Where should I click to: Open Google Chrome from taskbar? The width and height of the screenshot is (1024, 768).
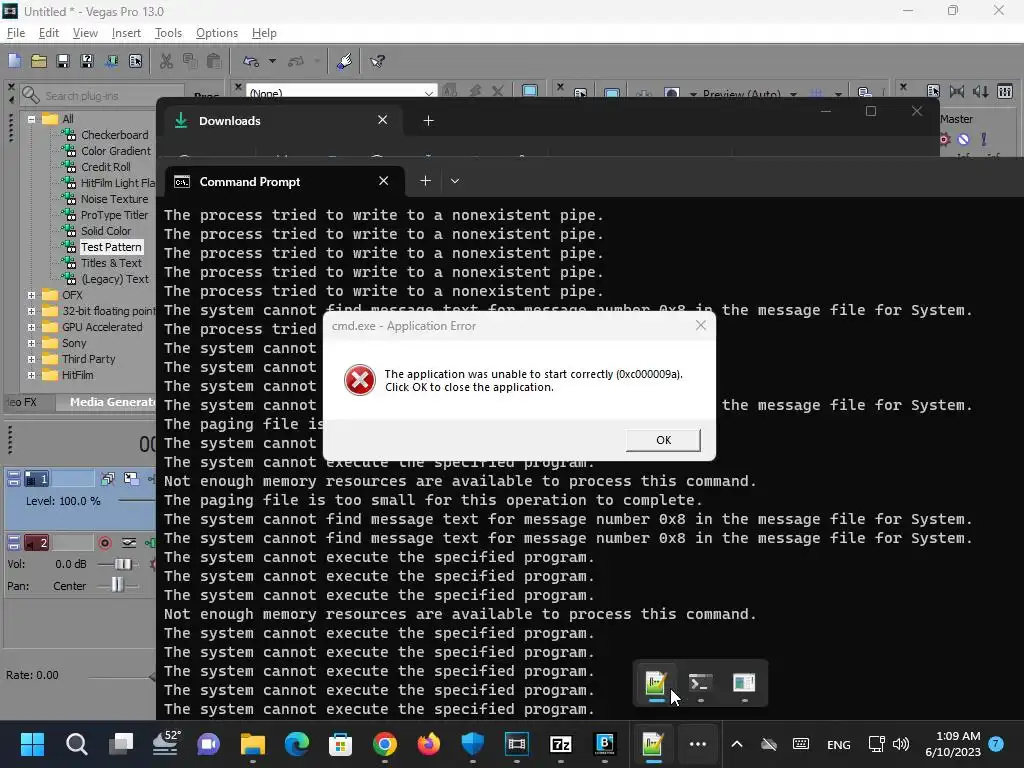click(385, 744)
